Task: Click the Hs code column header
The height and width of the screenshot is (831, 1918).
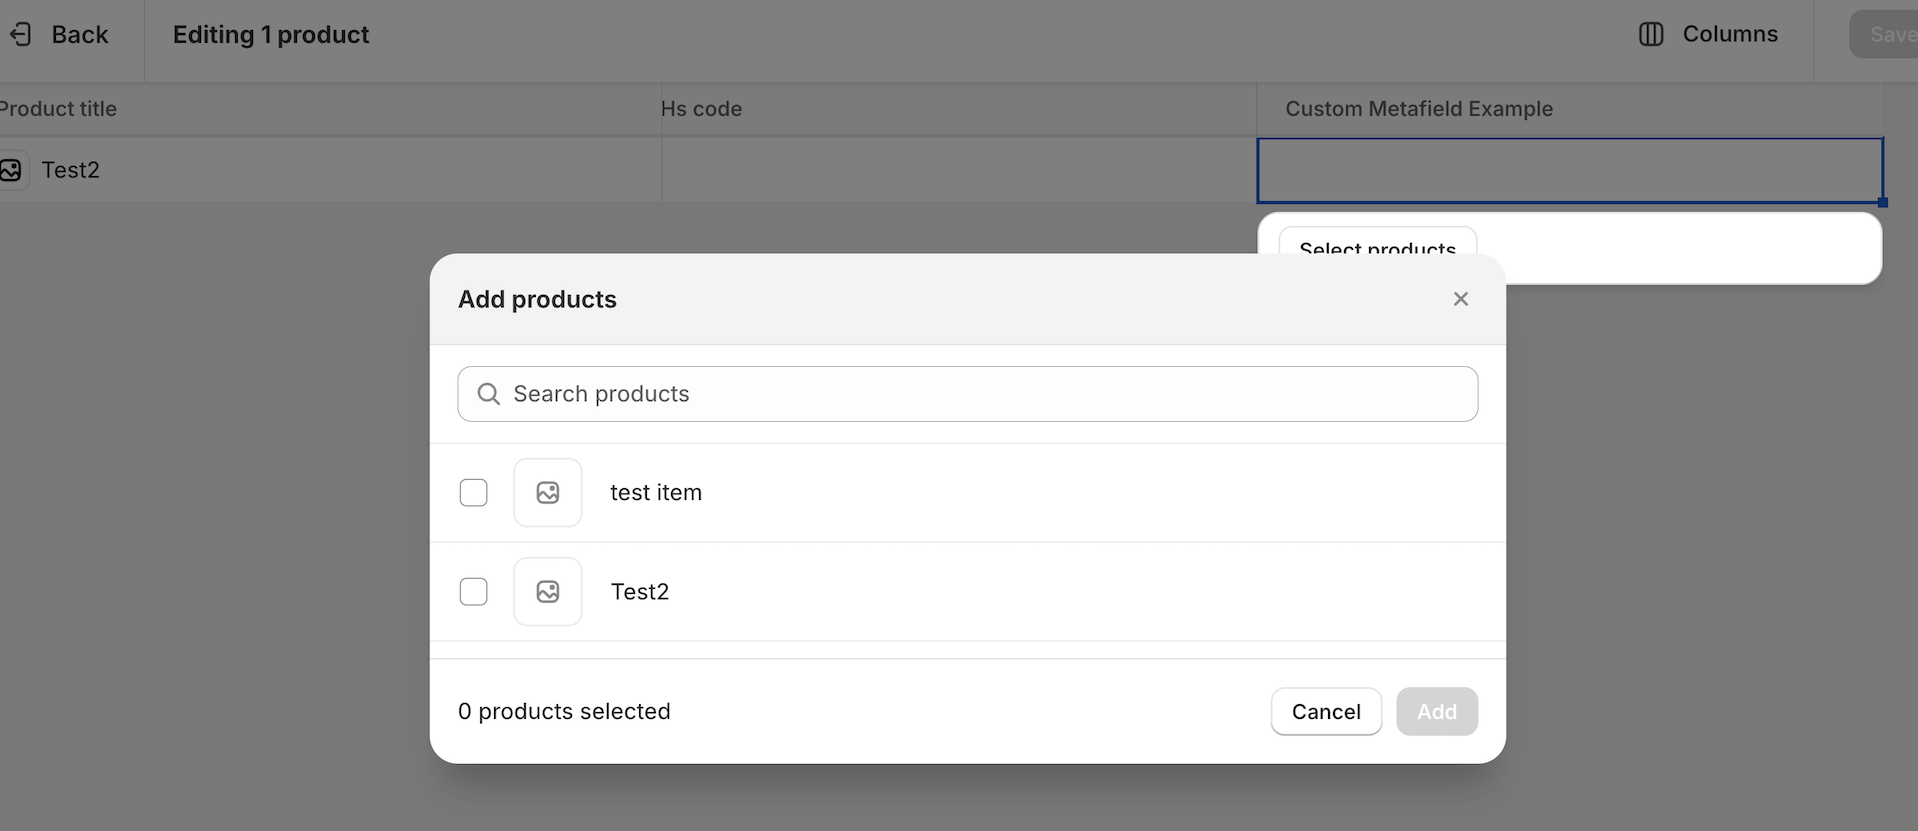Action: point(701,109)
